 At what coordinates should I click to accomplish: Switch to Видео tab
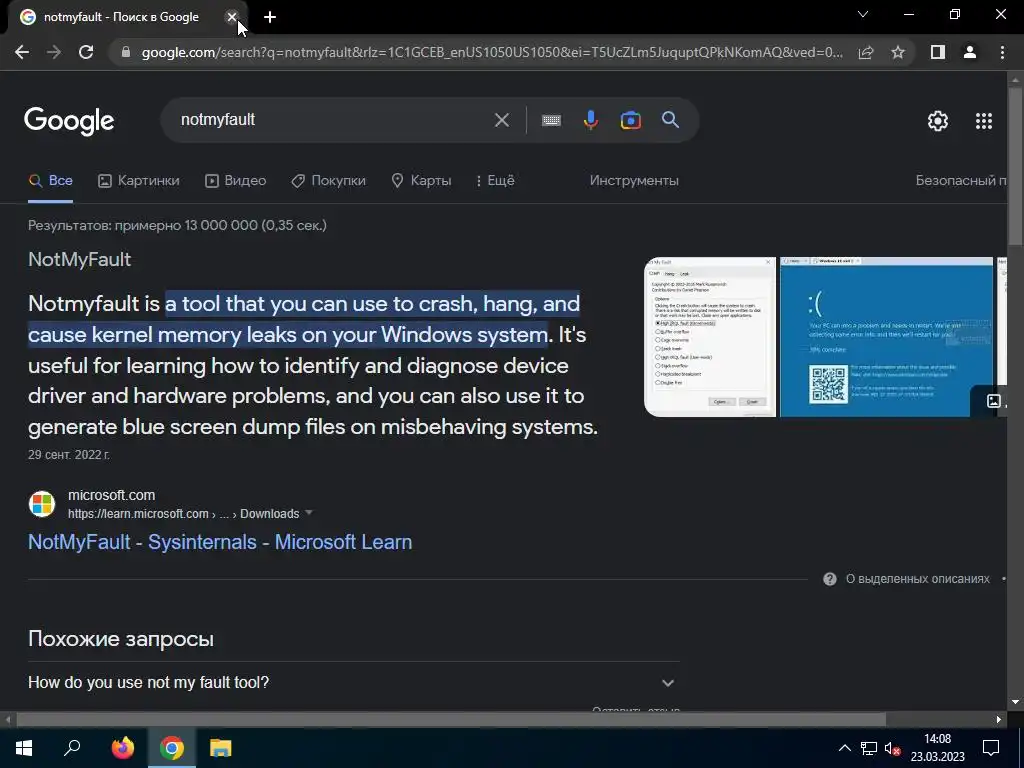point(235,181)
